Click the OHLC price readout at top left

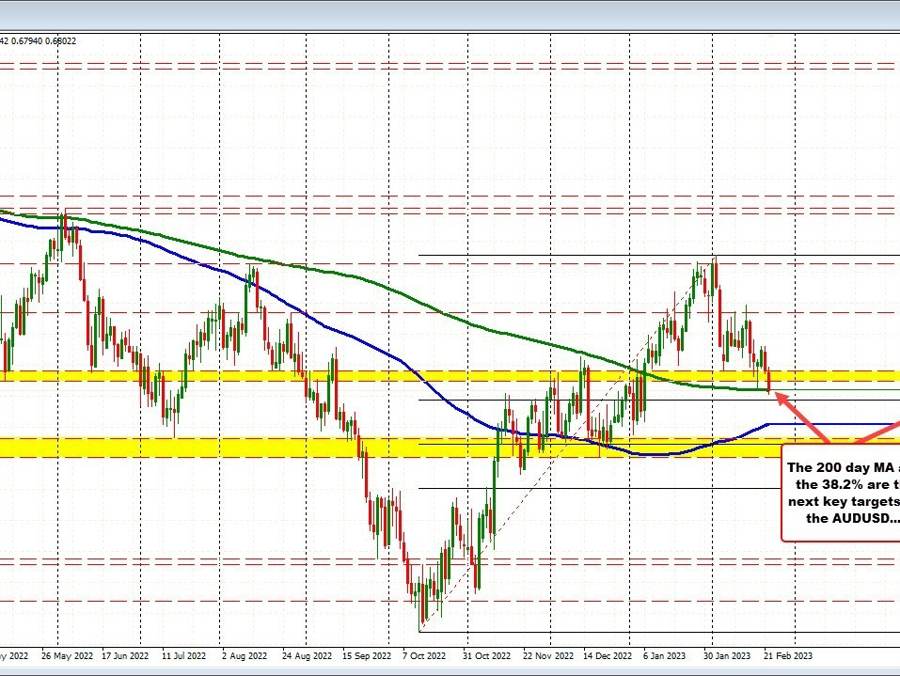tap(38, 41)
